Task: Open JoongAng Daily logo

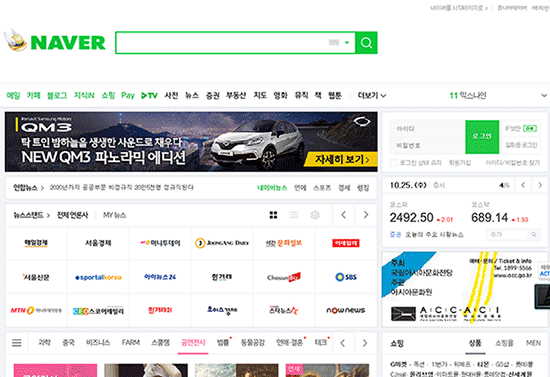Action: coord(222,243)
